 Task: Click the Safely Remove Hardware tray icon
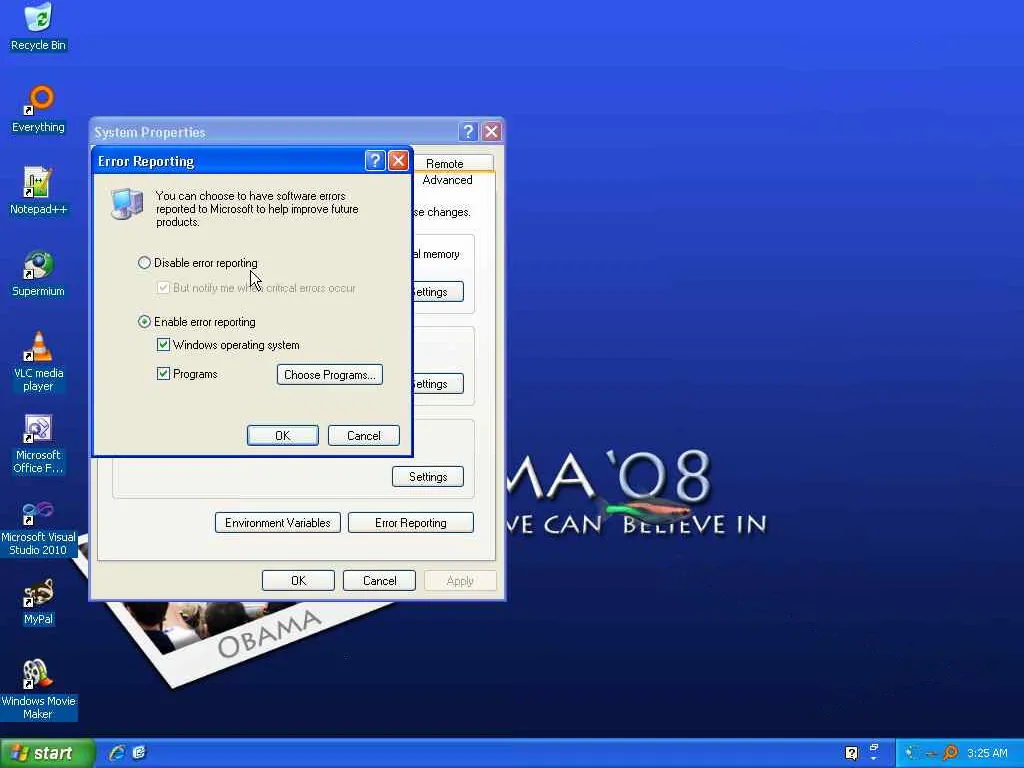click(x=931, y=754)
